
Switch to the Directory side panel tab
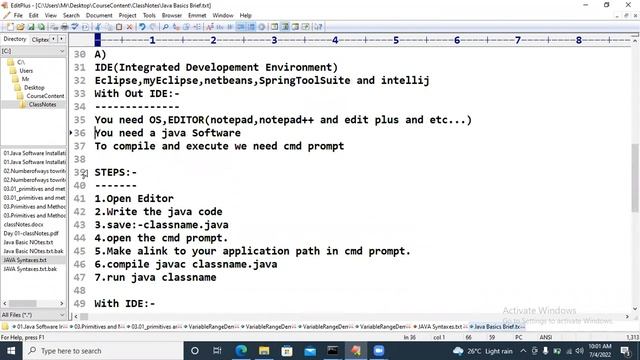point(15,39)
